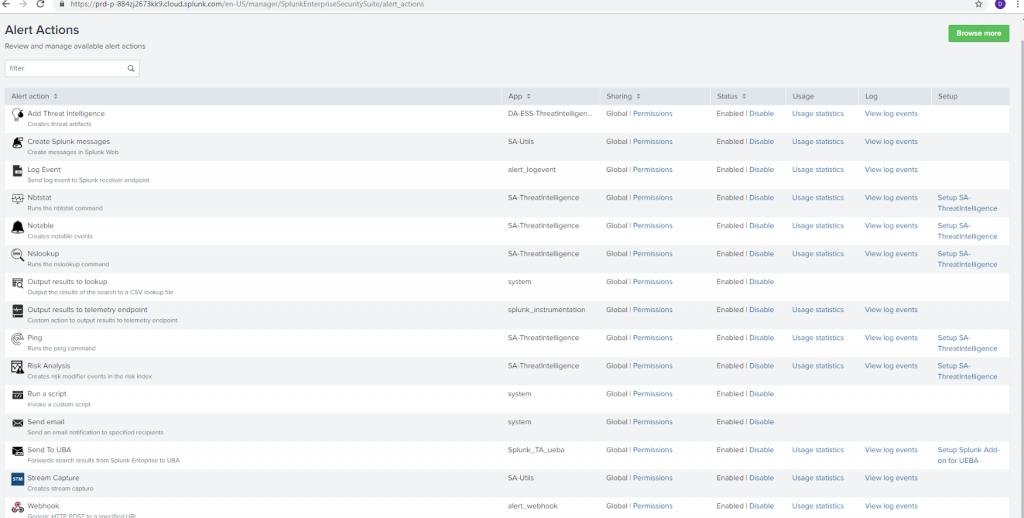The image size is (1024, 518).
Task: Click the Stream Capture STM icon
Action: click(18, 479)
